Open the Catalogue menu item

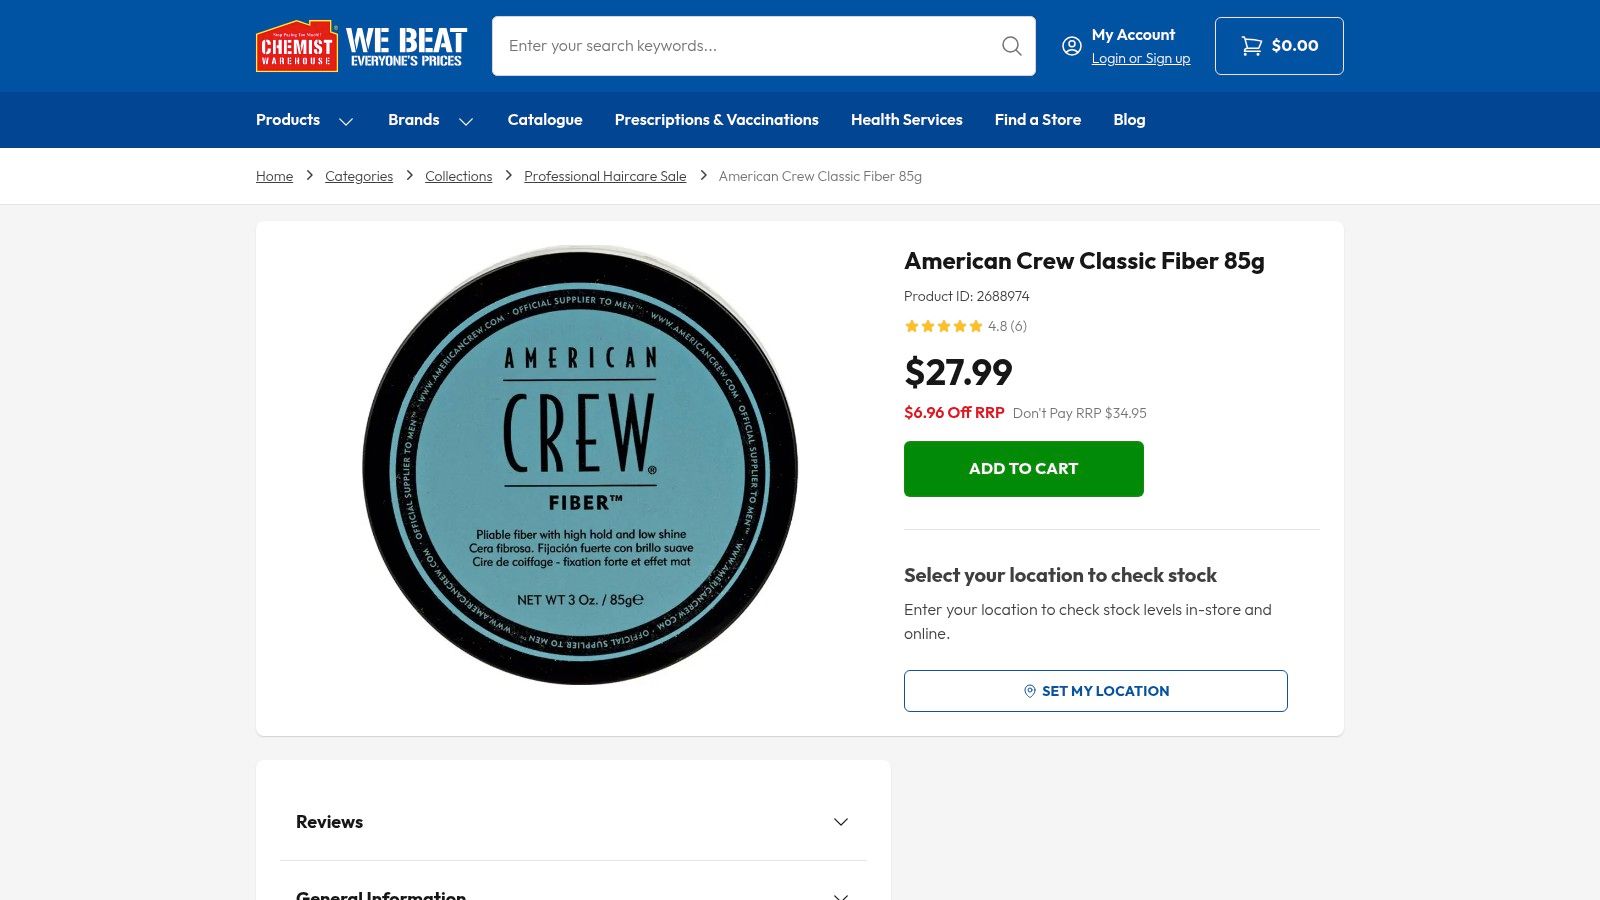coord(545,119)
